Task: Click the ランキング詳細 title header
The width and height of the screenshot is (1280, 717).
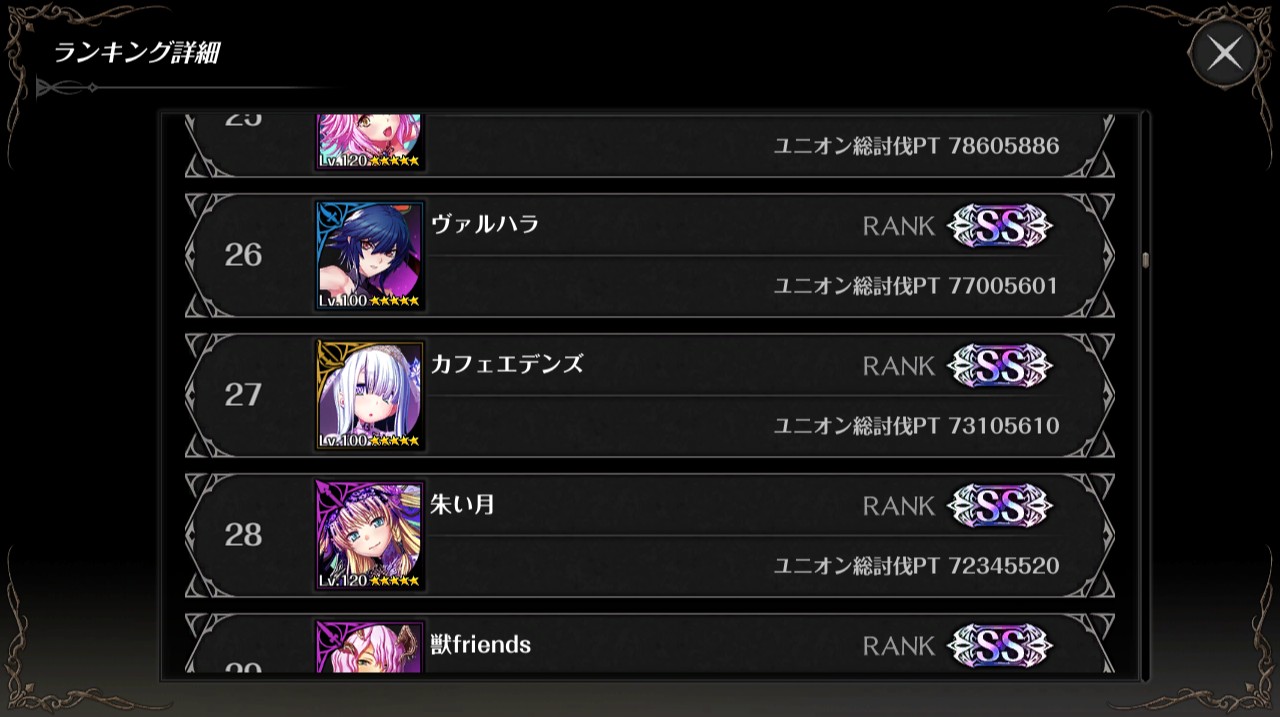Action: pyautogui.click(x=136, y=53)
